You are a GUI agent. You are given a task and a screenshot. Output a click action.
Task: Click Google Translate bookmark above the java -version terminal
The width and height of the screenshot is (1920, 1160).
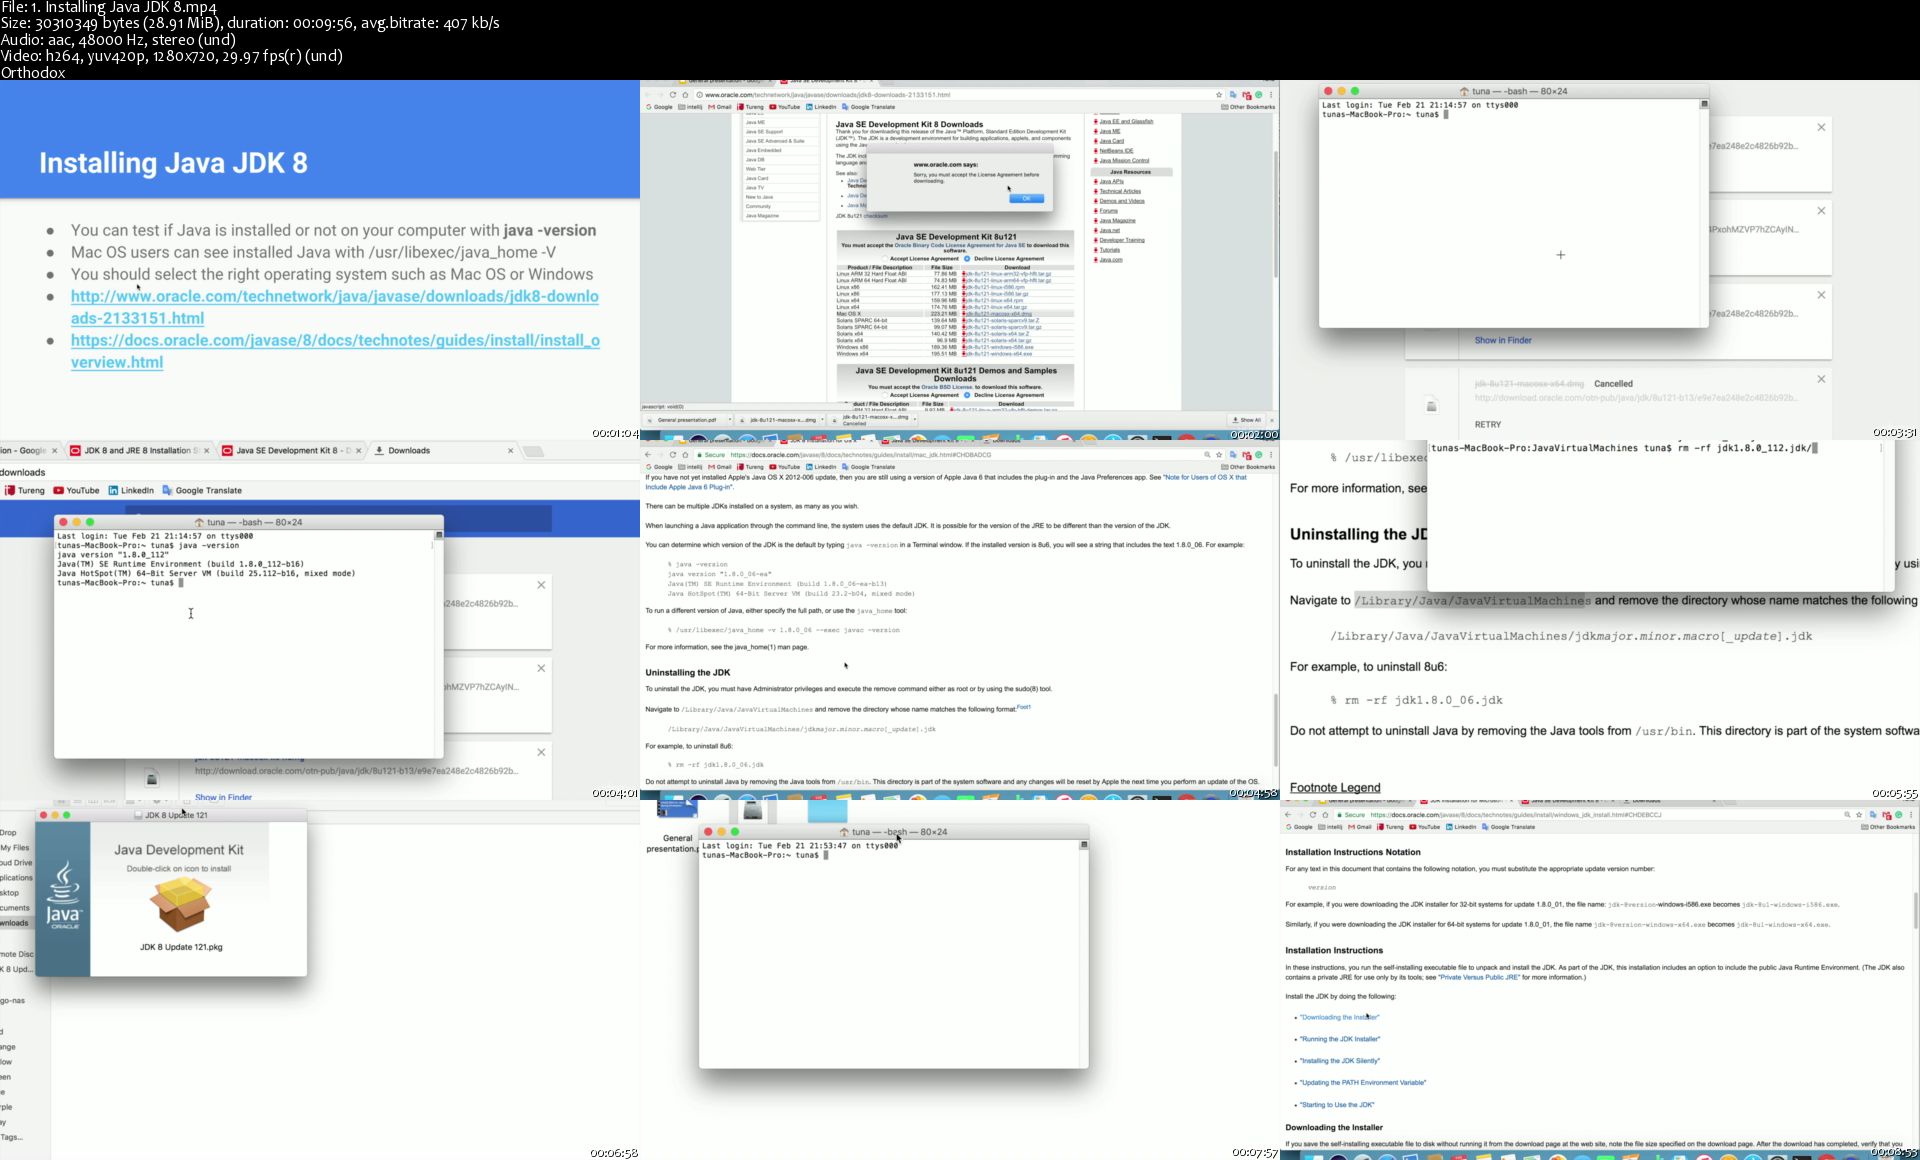[202, 491]
